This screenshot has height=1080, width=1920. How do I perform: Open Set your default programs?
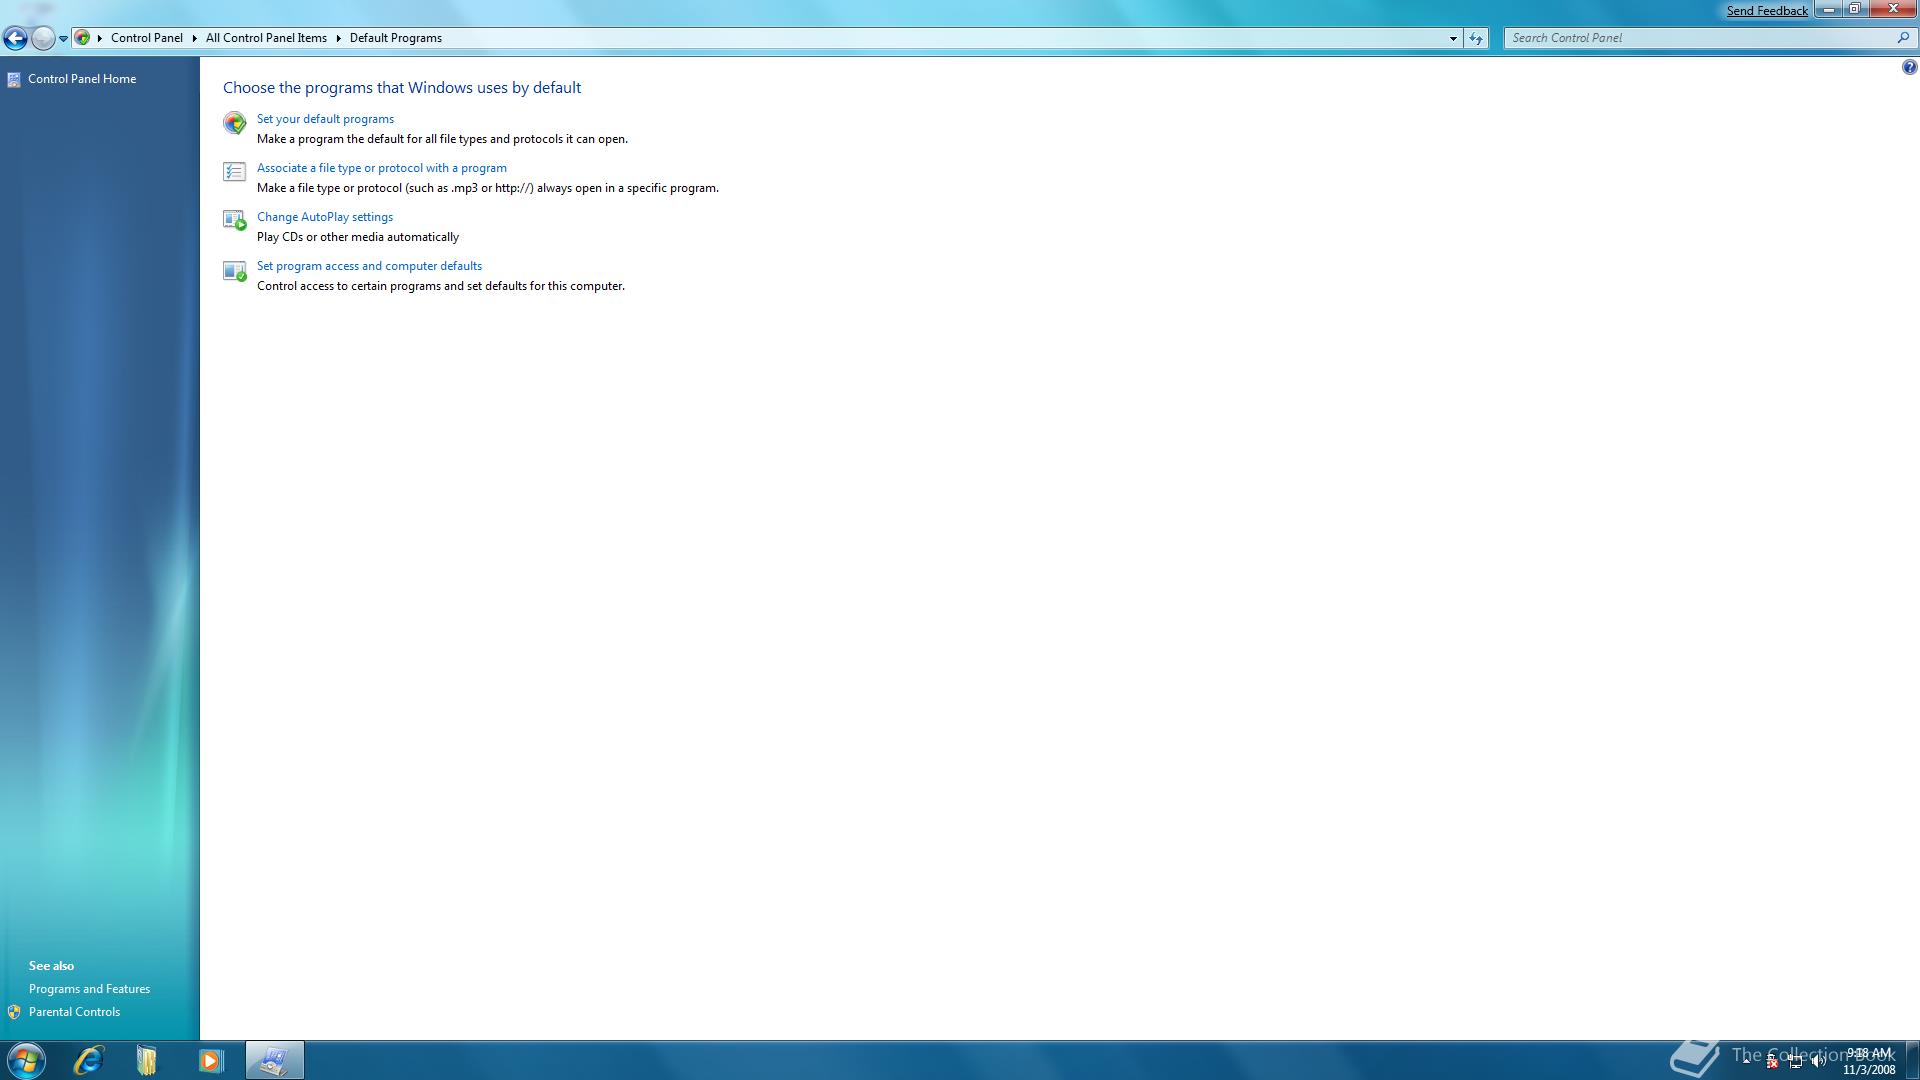(x=325, y=119)
